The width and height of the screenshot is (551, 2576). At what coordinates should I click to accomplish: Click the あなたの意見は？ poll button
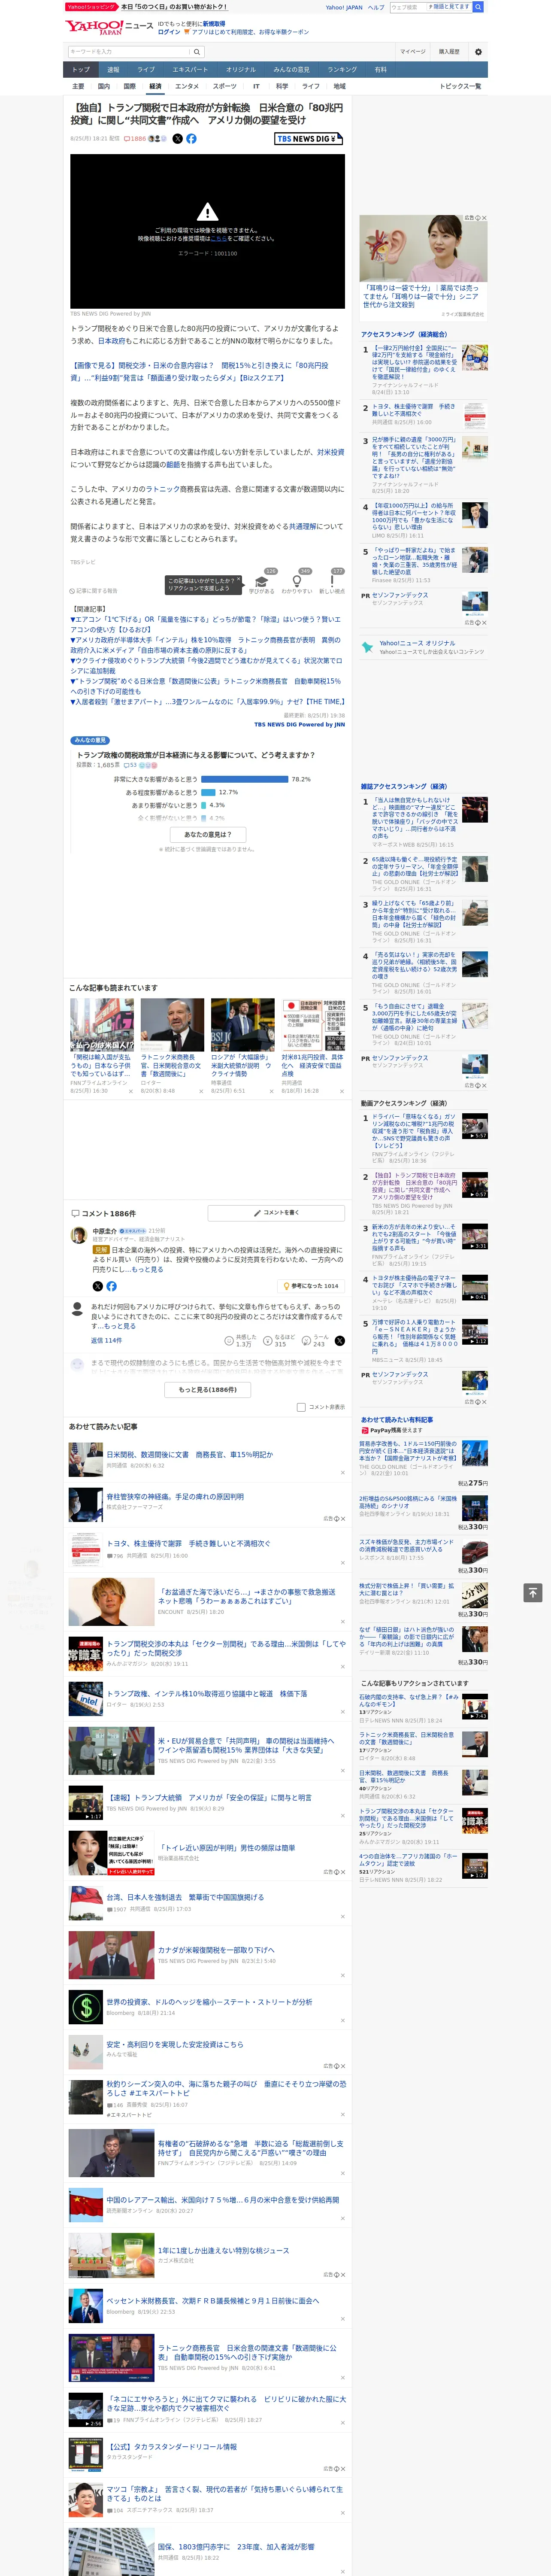pyautogui.click(x=208, y=834)
